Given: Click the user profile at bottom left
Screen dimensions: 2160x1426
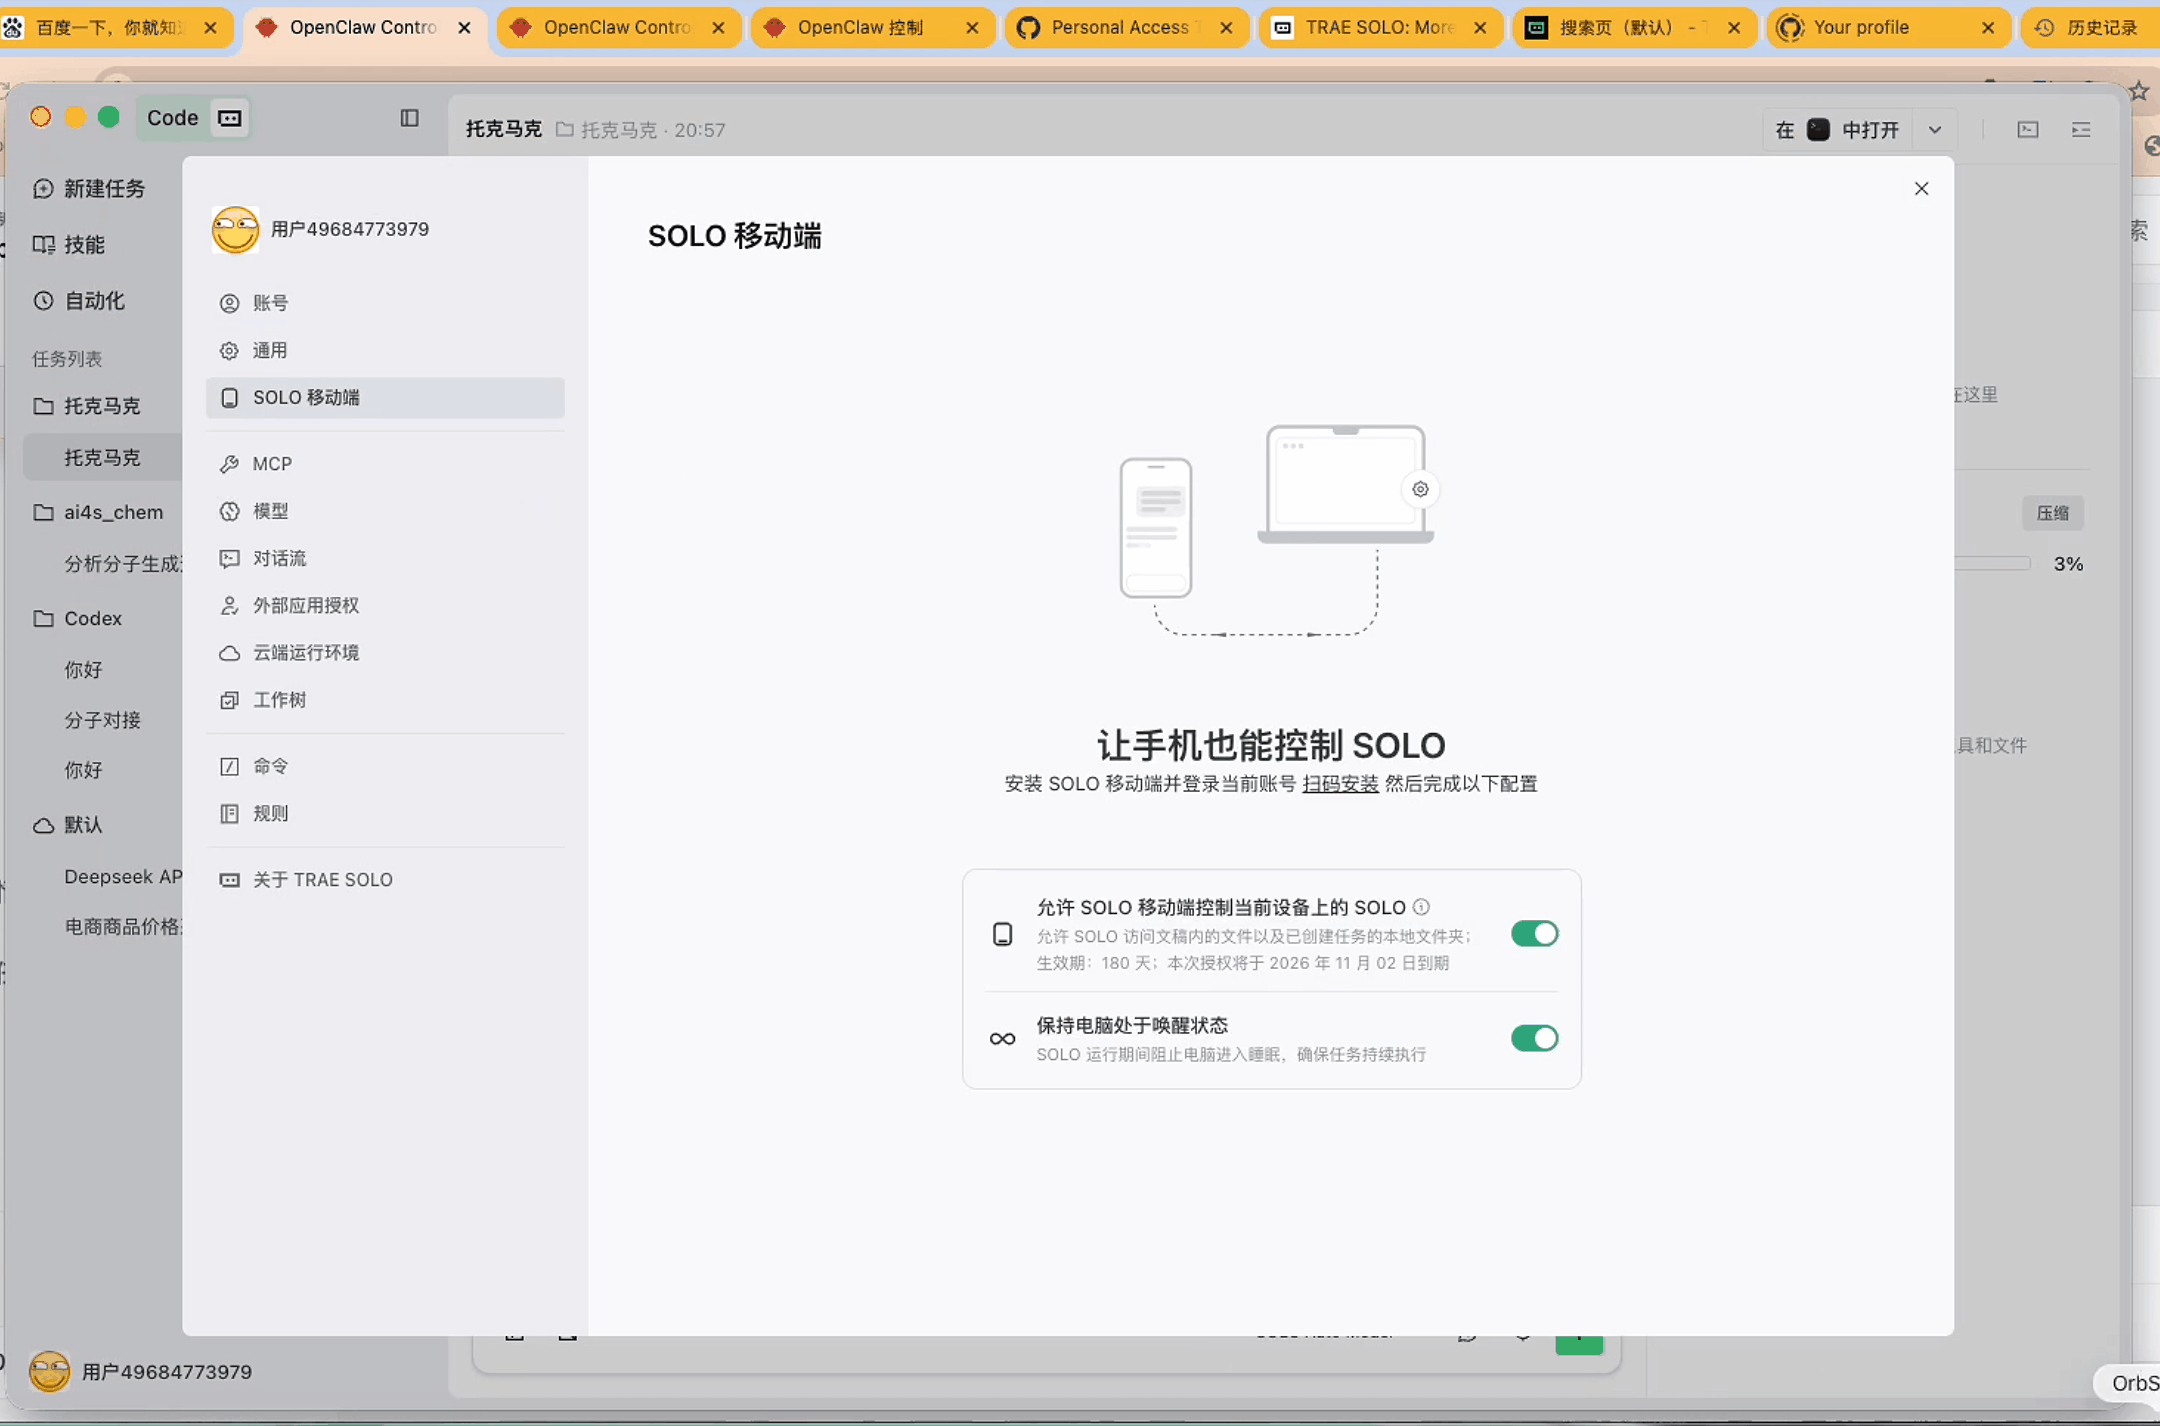Looking at the screenshot, I should [x=142, y=1372].
